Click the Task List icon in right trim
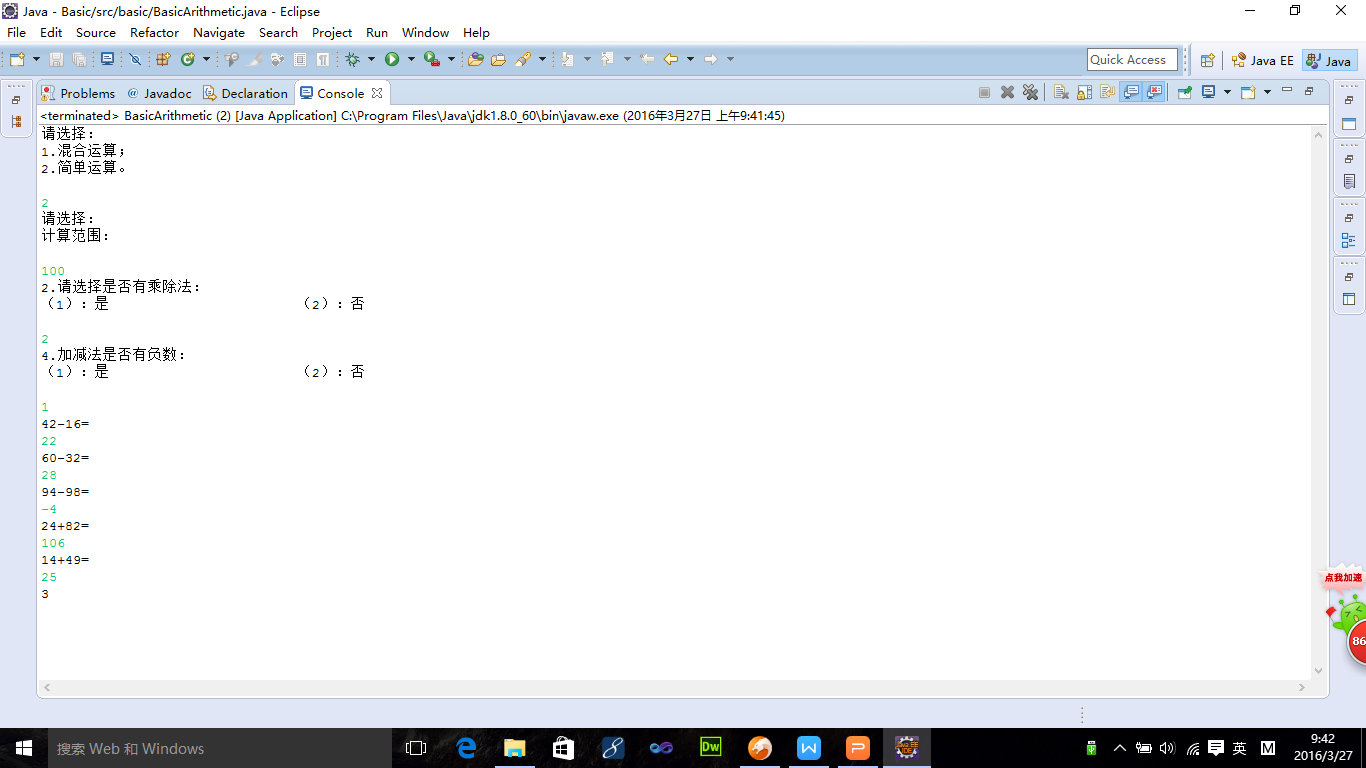The image size is (1366, 768). (1349, 182)
